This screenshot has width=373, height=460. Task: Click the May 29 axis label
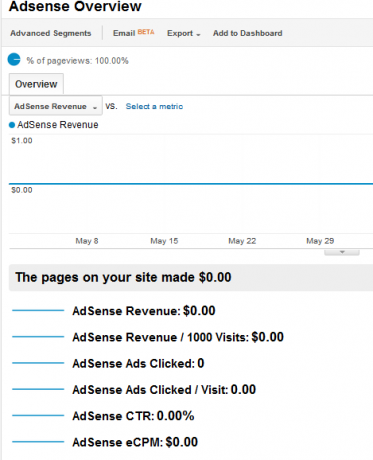pos(320,241)
